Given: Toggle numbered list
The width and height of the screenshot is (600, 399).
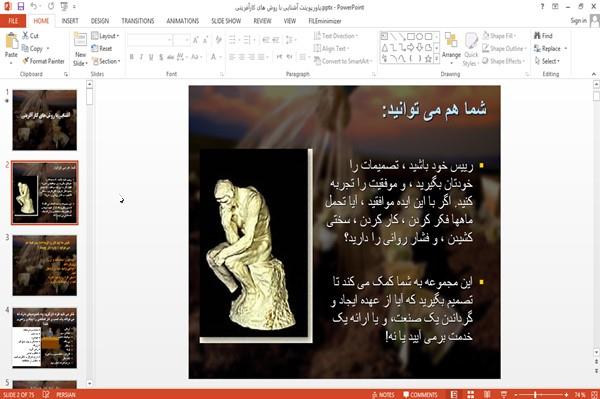Looking at the screenshot, I should point(248,39).
